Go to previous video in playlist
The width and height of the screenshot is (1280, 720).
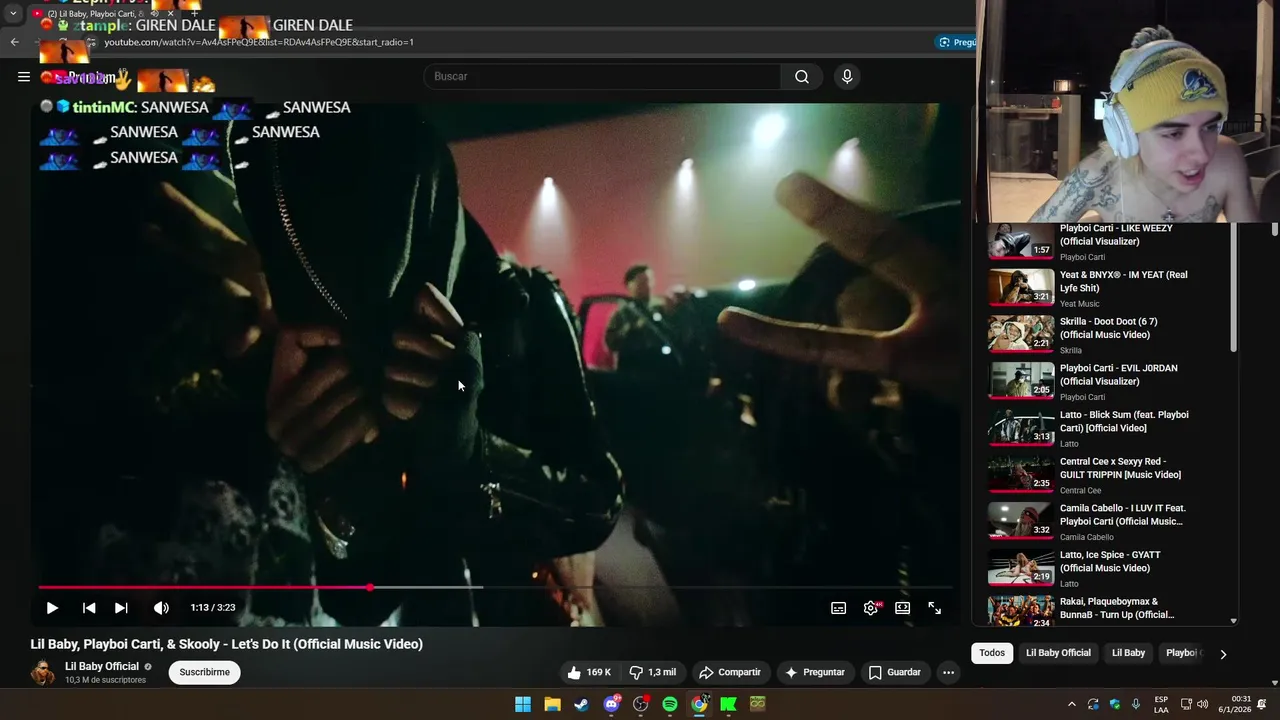[x=89, y=608]
